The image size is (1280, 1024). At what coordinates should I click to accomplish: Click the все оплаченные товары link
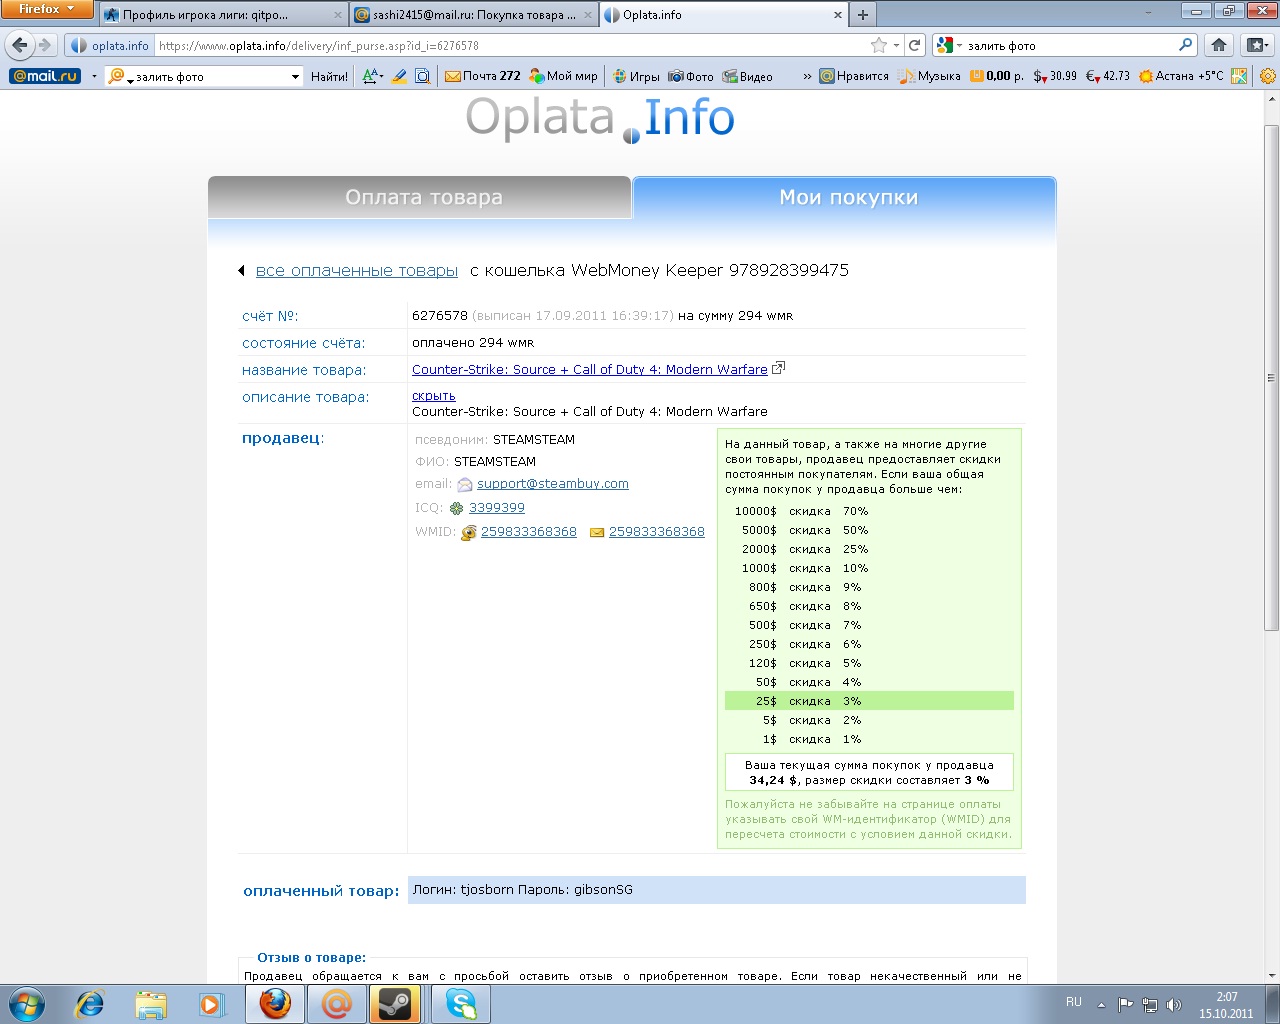point(357,270)
